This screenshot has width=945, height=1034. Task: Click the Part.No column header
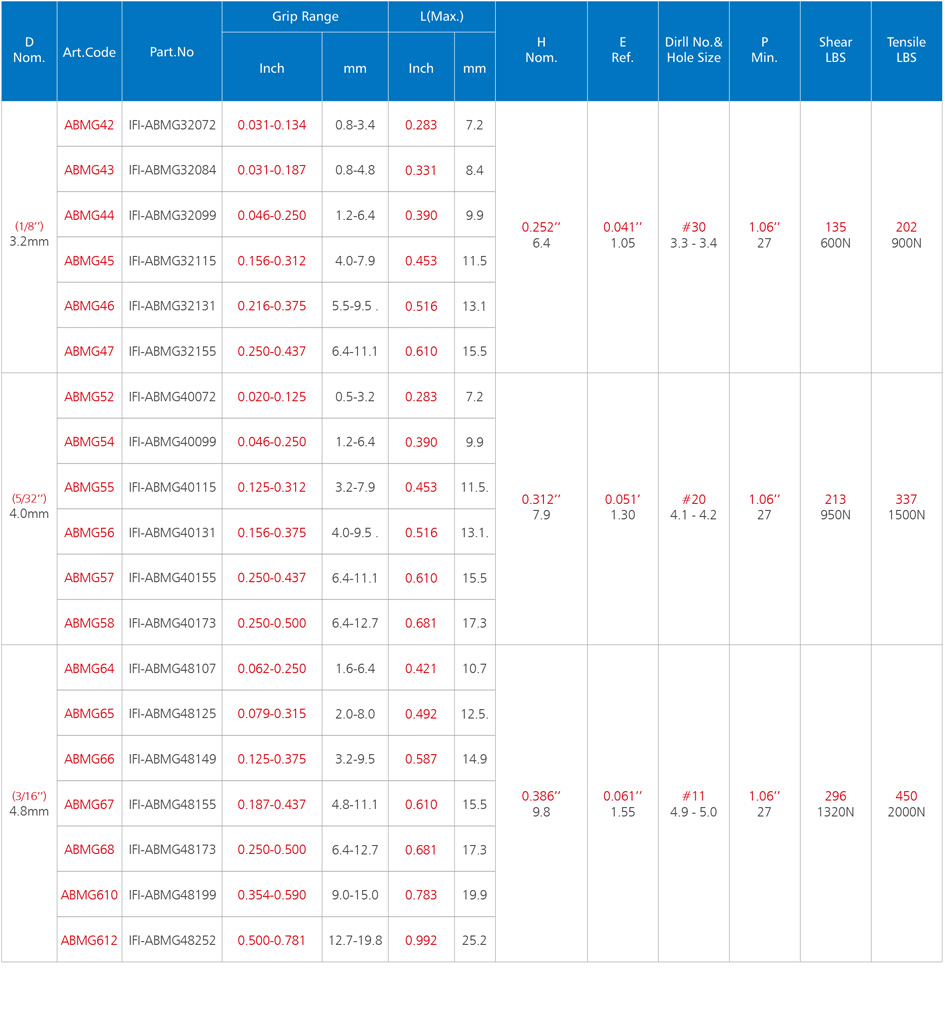(171, 51)
